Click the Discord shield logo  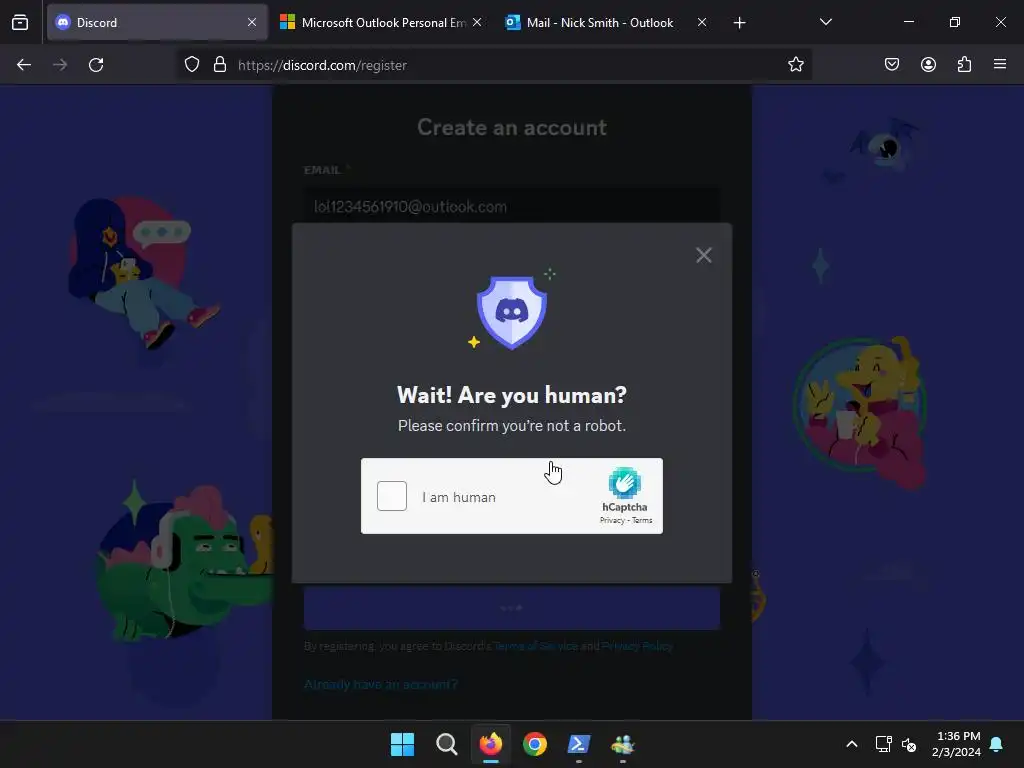[511, 312]
